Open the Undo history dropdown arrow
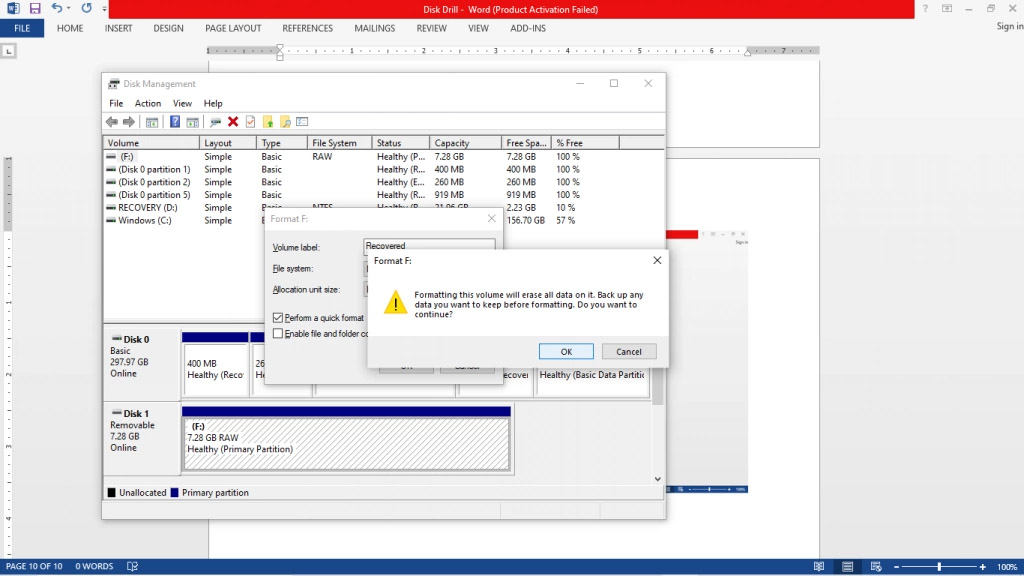The width and height of the screenshot is (1024, 576). (68, 9)
